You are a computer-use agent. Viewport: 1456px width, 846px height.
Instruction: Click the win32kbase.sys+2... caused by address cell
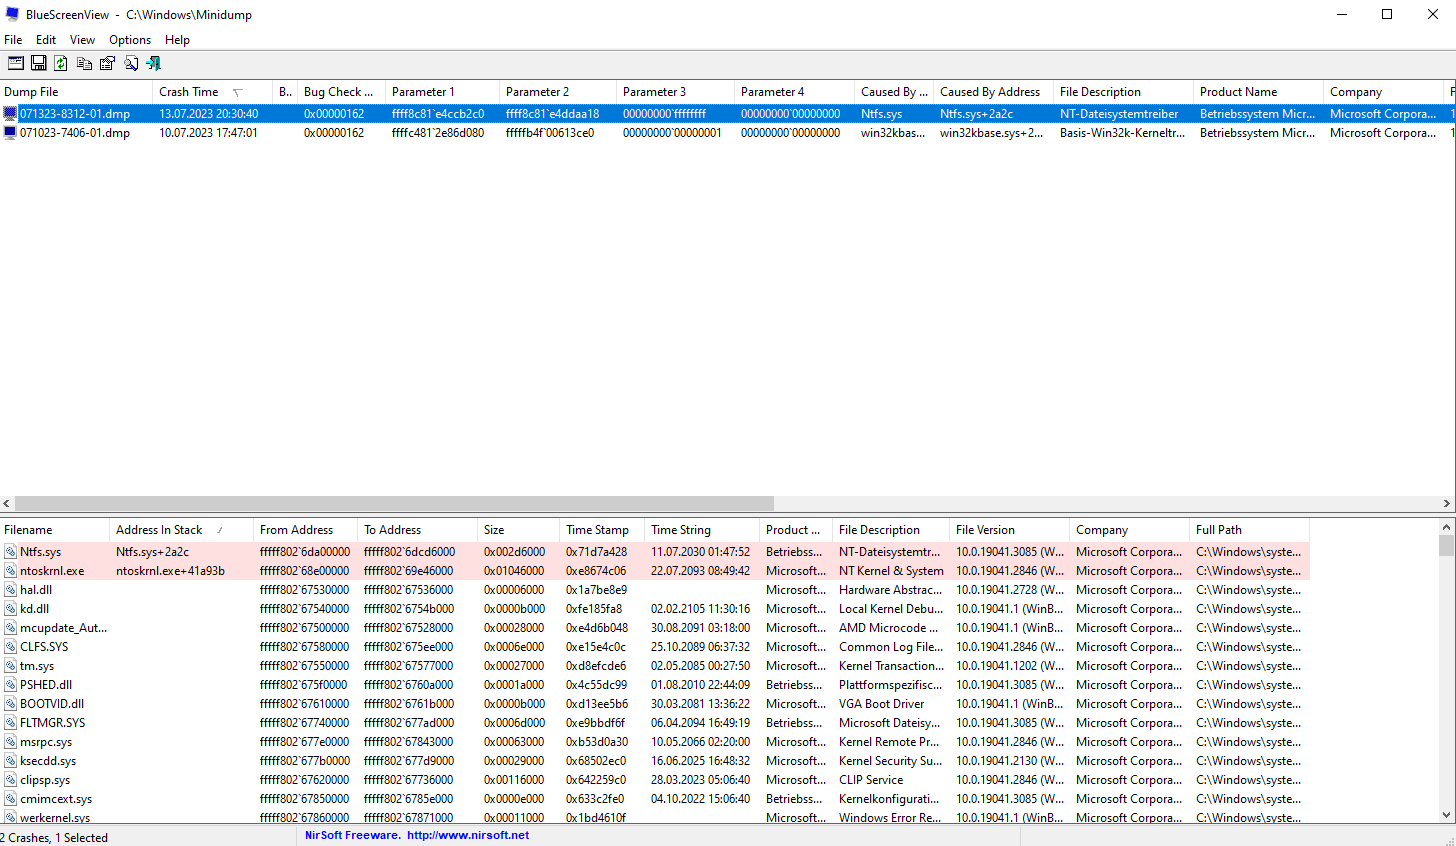tap(991, 133)
